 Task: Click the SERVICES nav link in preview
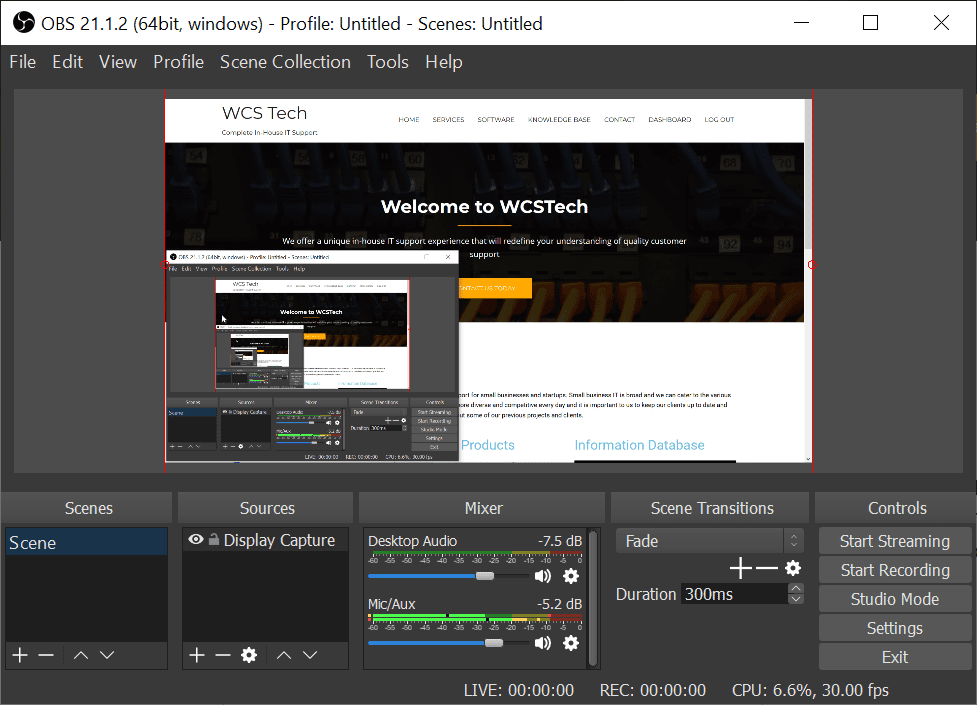point(448,120)
